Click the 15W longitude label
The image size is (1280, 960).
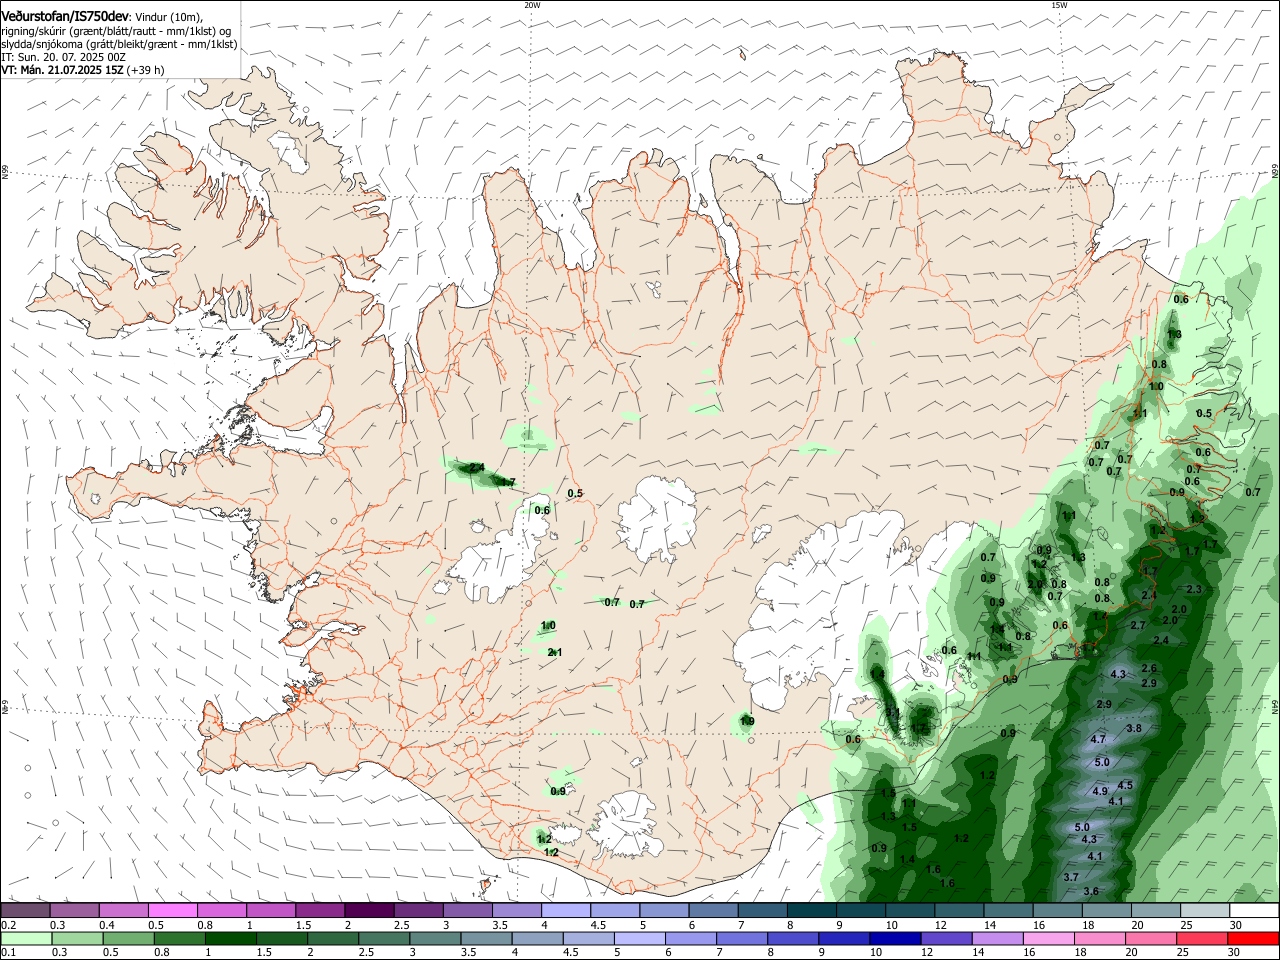coord(1058,5)
